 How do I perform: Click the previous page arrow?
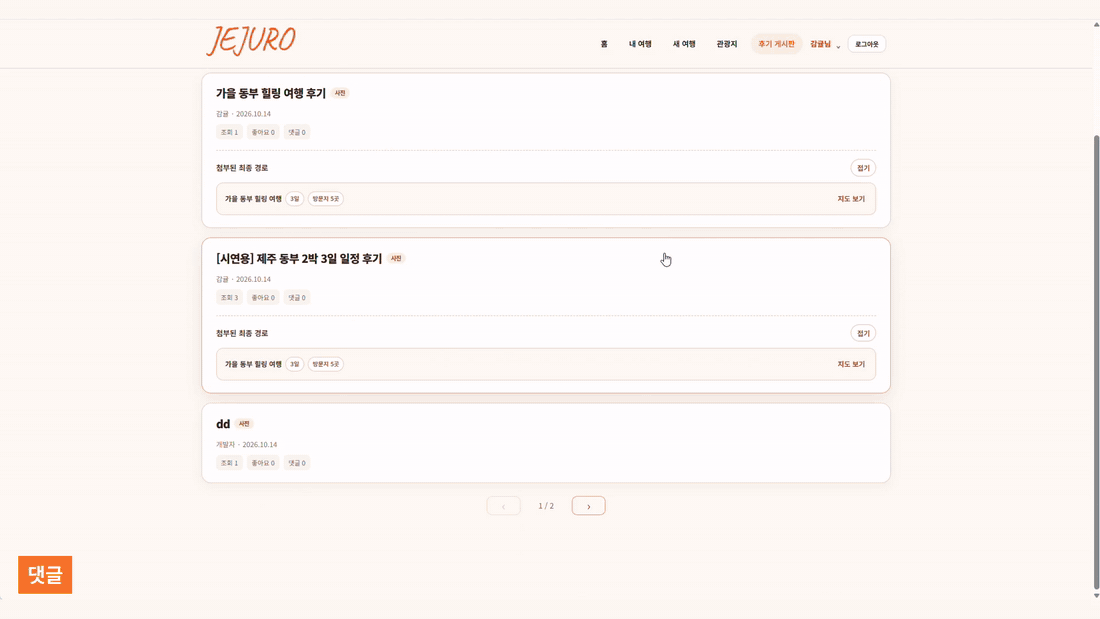tap(504, 506)
